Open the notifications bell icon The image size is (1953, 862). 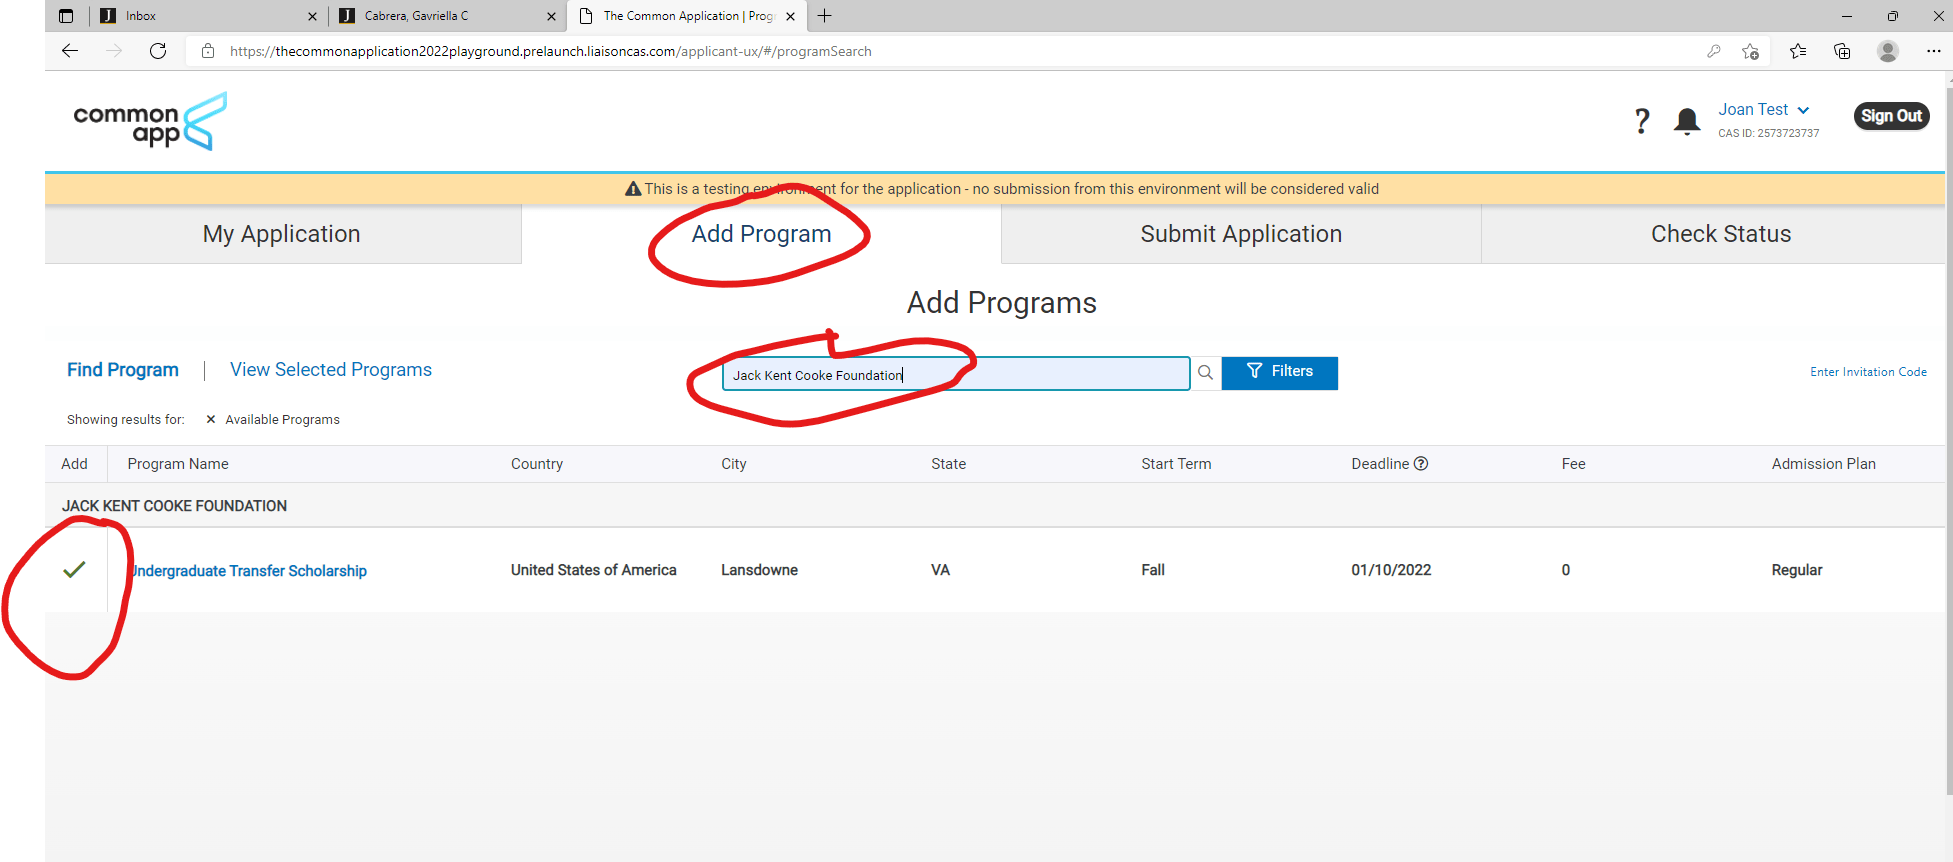[1687, 121]
